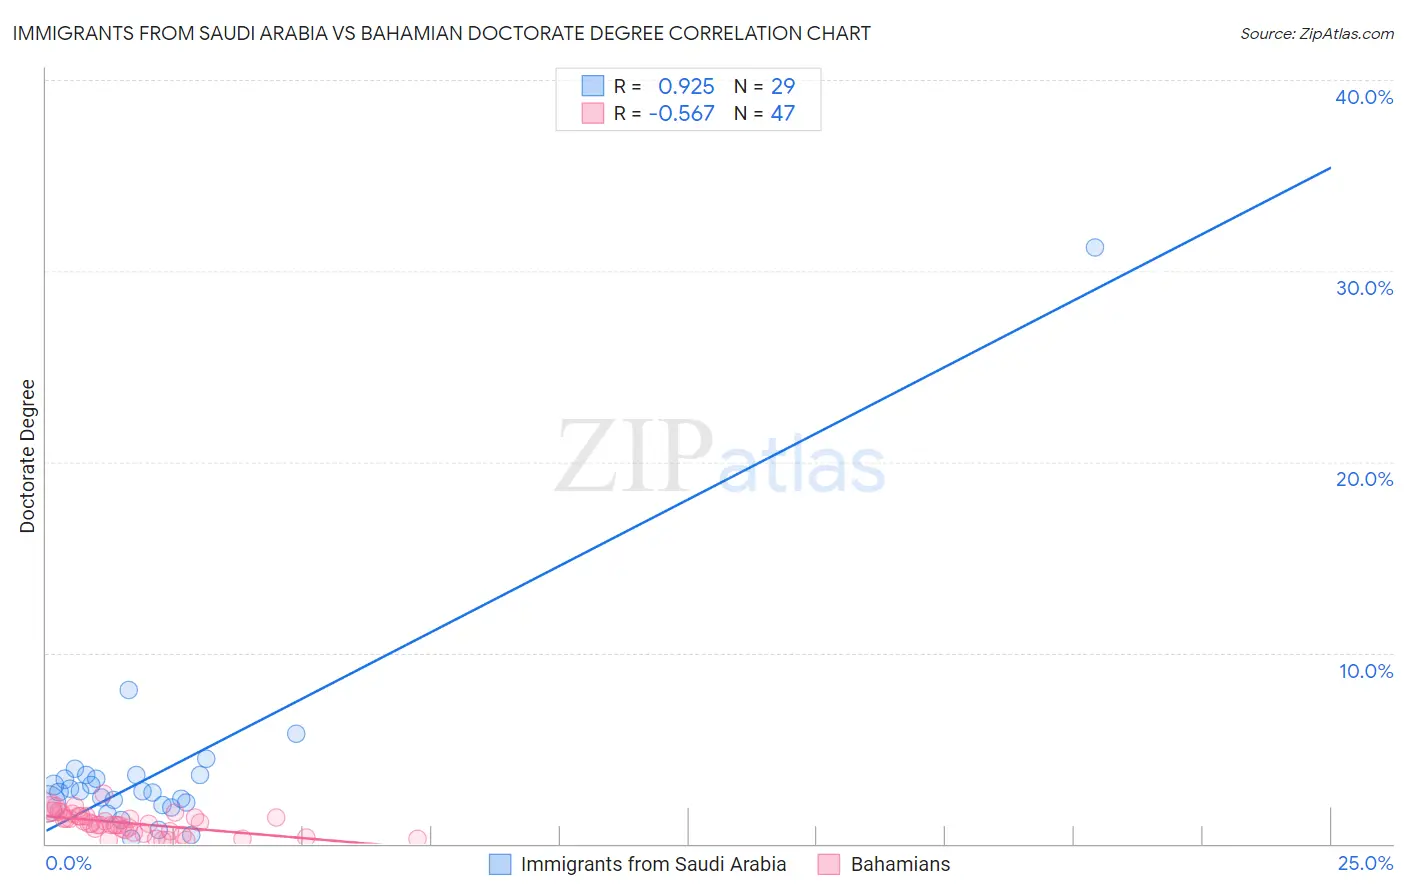This screenshot has height=892, width=1406.
Task: Click the 40.0% y-axis tick label
Action: 1364,97
